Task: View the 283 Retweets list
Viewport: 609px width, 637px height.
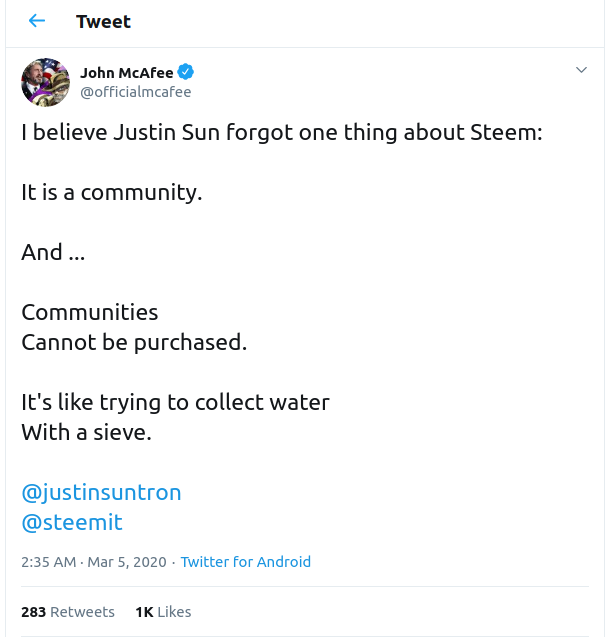Action: point(68,611)
